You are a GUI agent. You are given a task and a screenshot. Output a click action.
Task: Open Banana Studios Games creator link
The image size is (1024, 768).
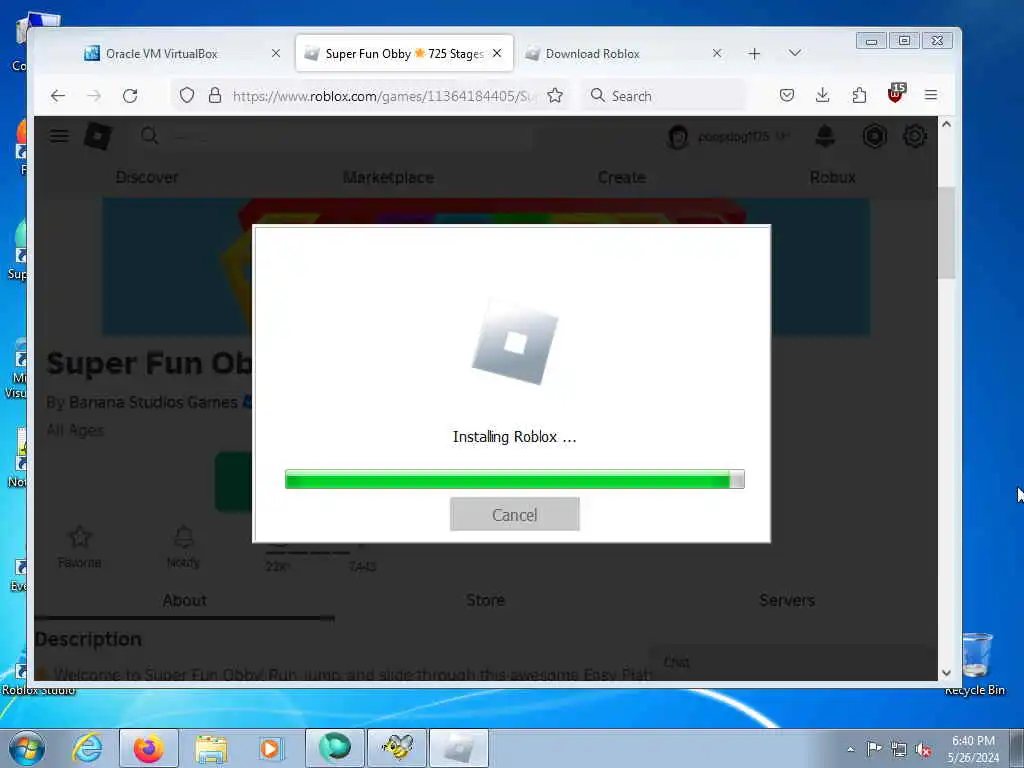pos(153,402)
